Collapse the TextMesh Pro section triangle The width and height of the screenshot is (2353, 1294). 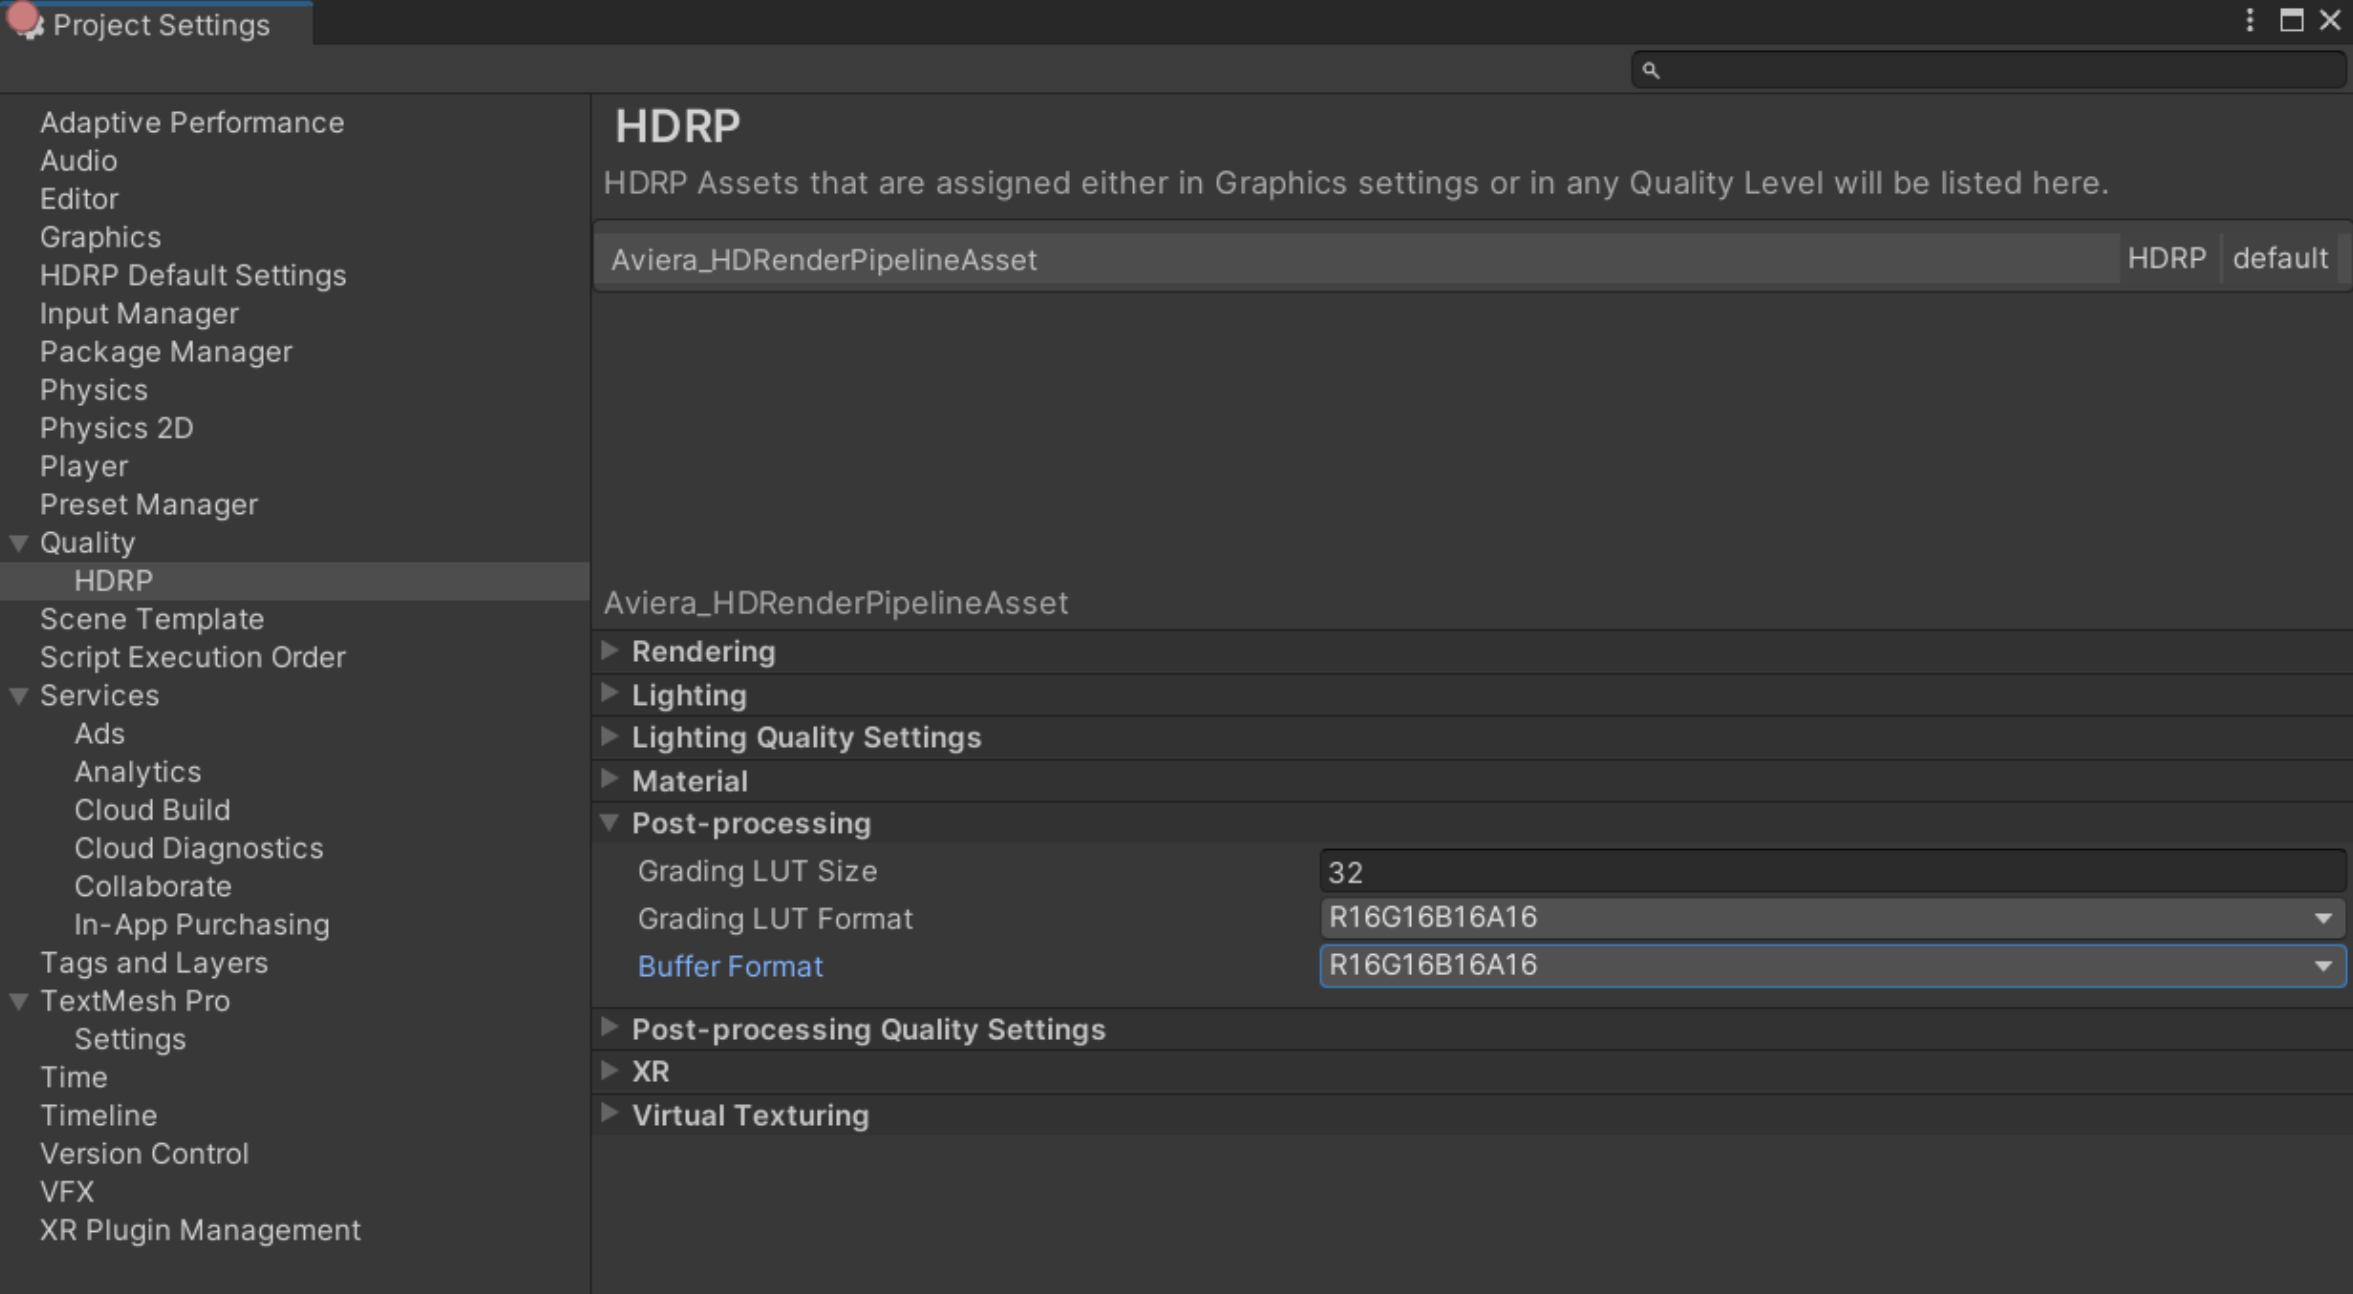[17, 1000]
